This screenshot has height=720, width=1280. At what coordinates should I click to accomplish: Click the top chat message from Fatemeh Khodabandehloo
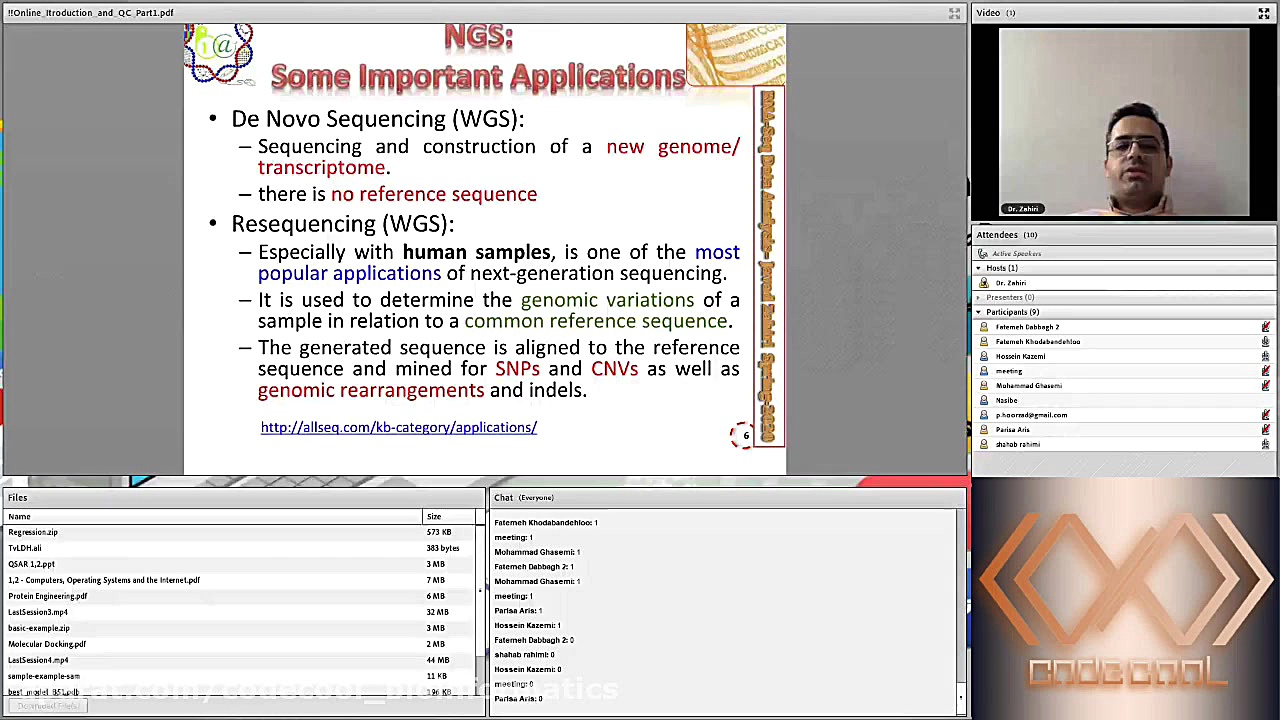coord(546,523)
